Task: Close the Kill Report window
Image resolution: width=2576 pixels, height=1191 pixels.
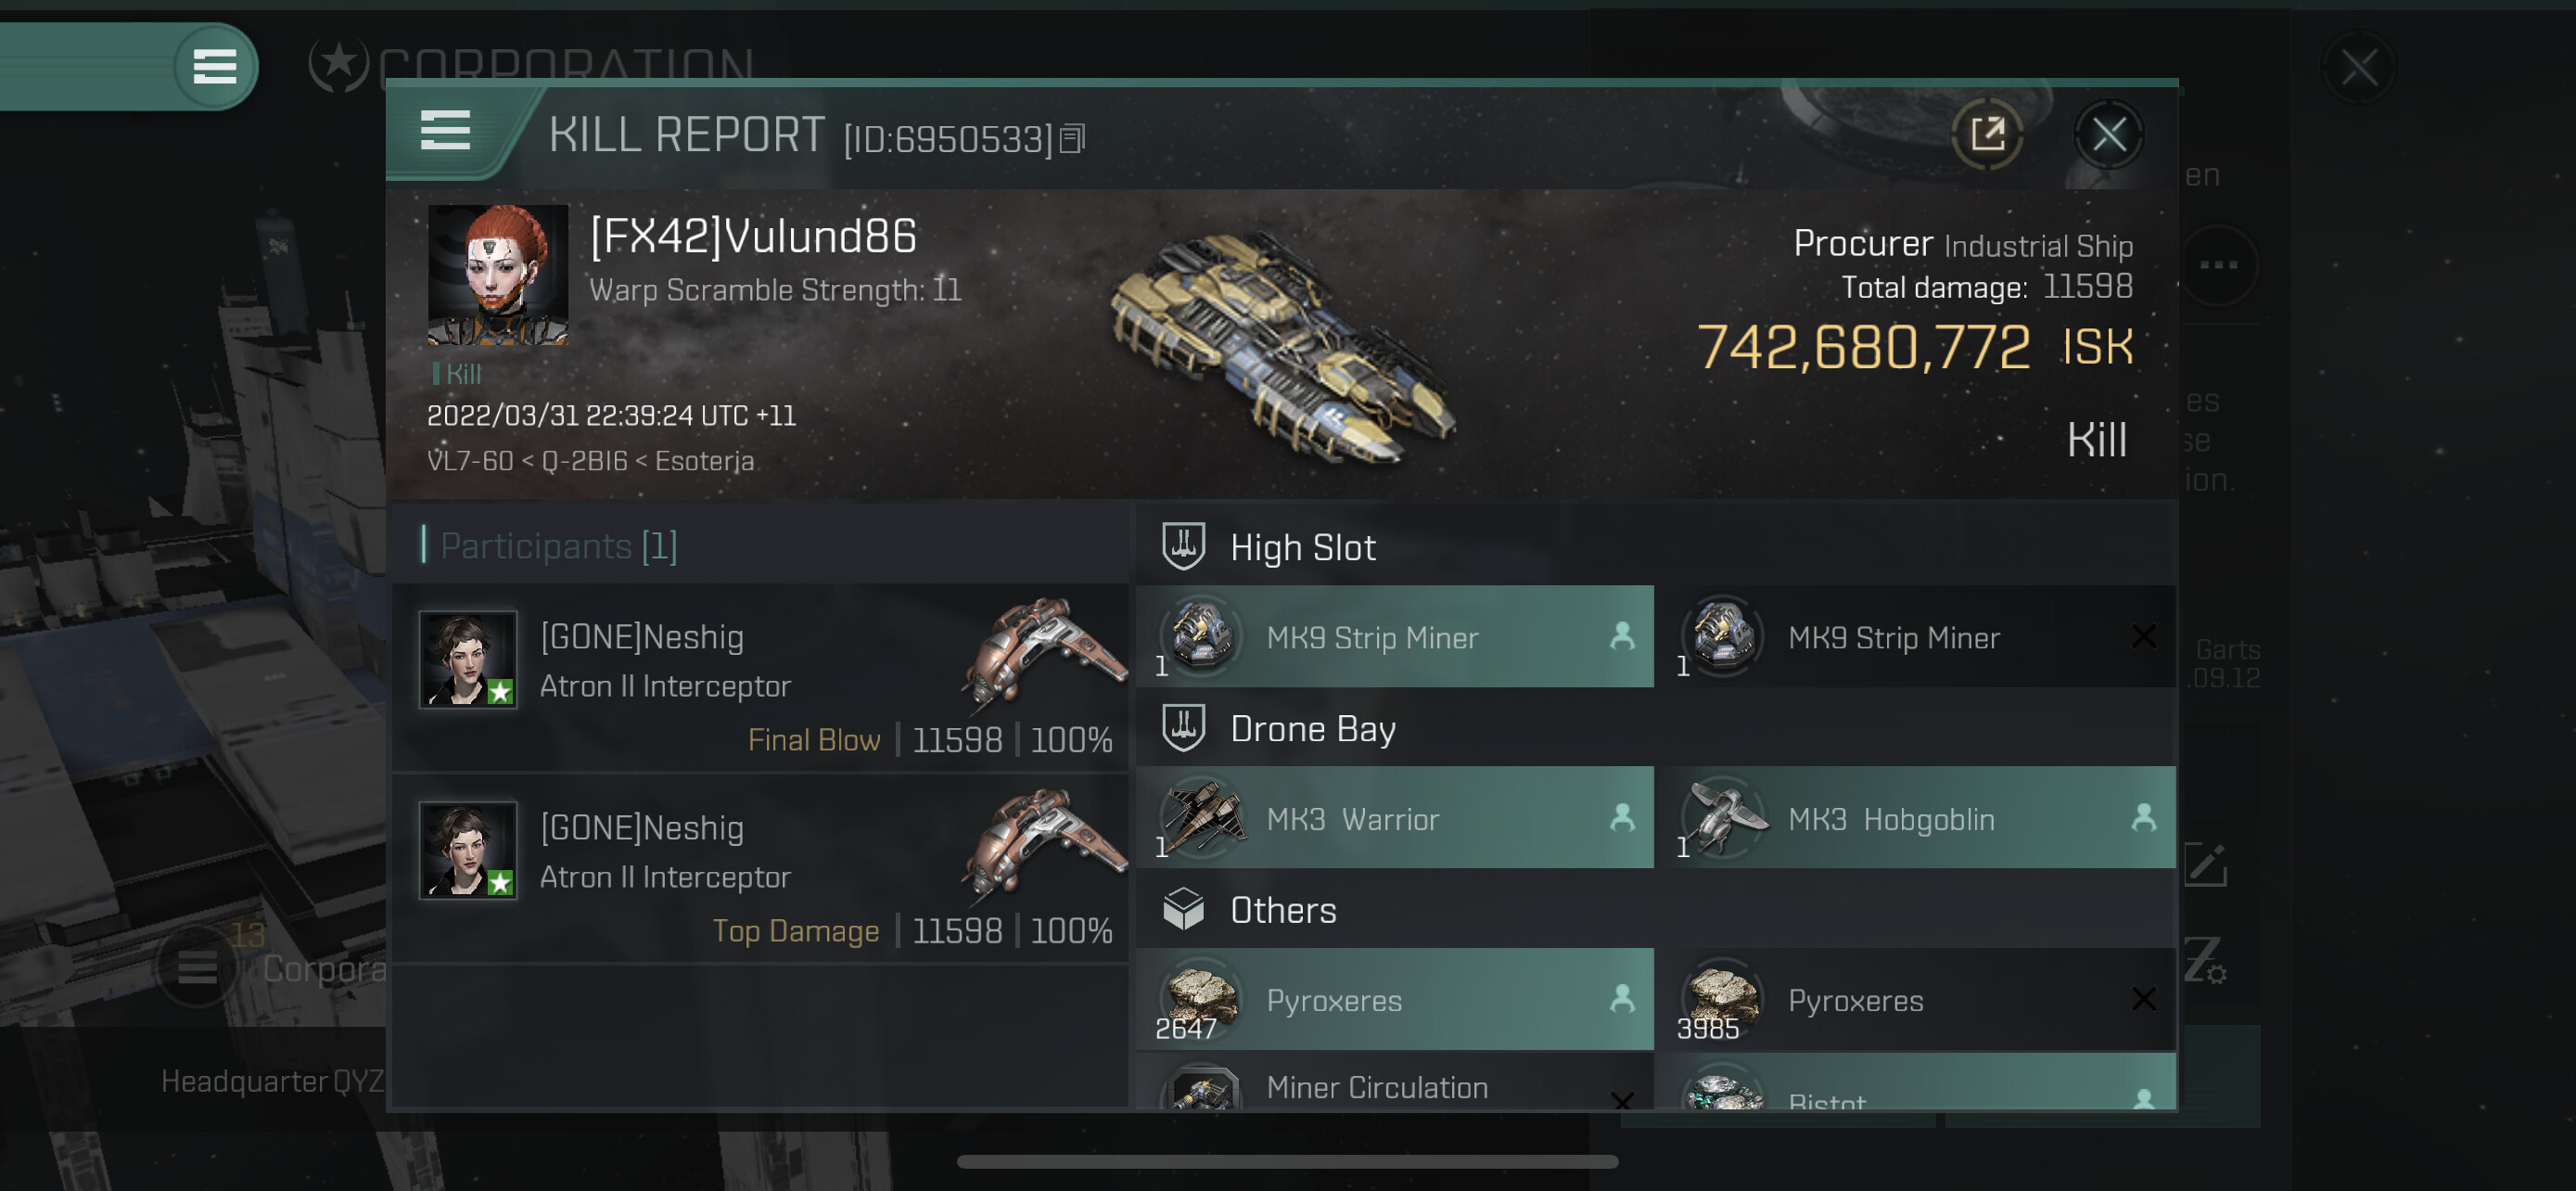Action: (2109, 134)
